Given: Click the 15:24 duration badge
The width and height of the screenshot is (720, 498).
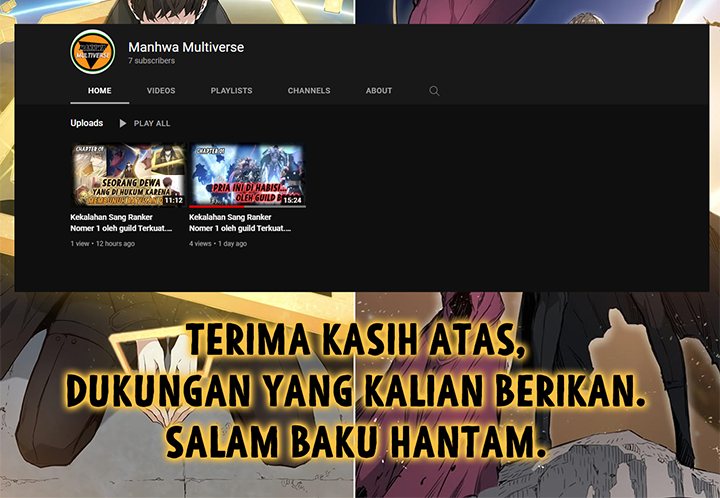Looking at the screenshot, I should (292, 200).
